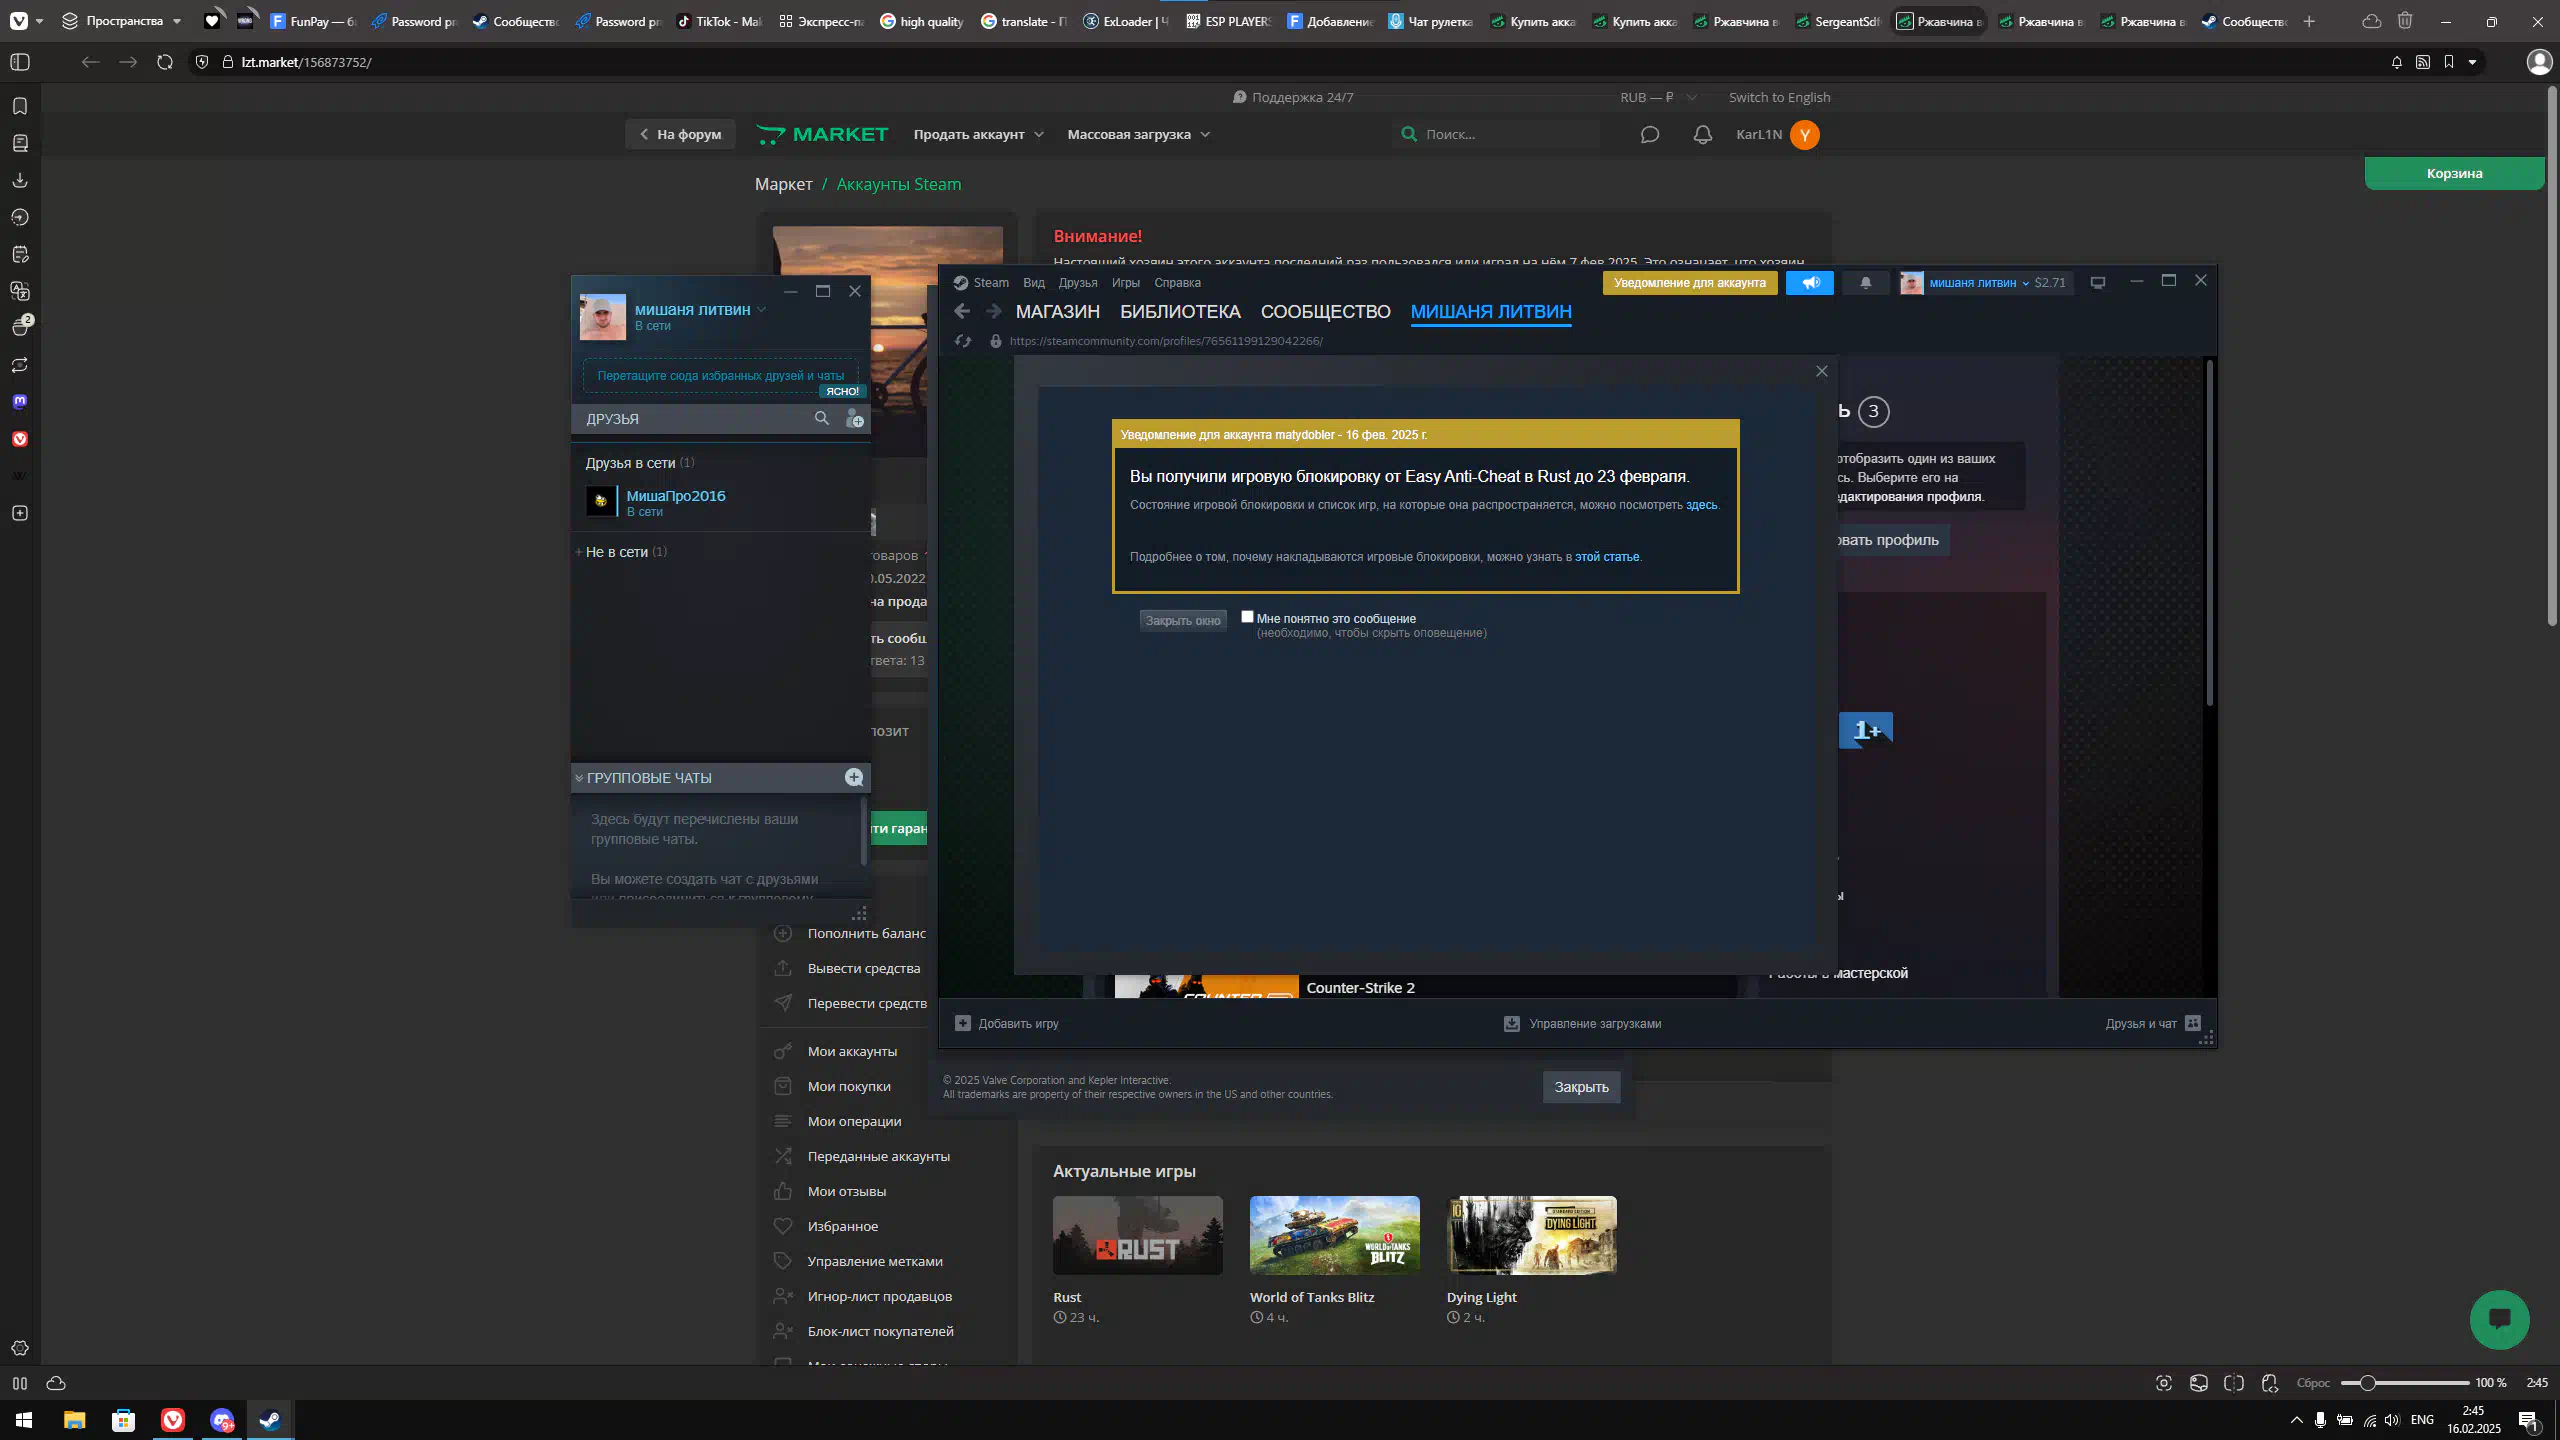This screenshot has width=2560, height=1440.
Task: Open Vivaldi sidebar settings gear
Action: (x=20, y=1348)
